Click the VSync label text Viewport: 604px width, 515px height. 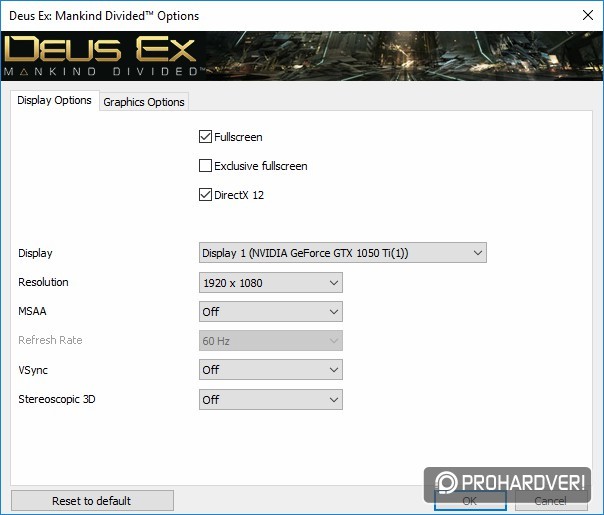pos(33,370)
